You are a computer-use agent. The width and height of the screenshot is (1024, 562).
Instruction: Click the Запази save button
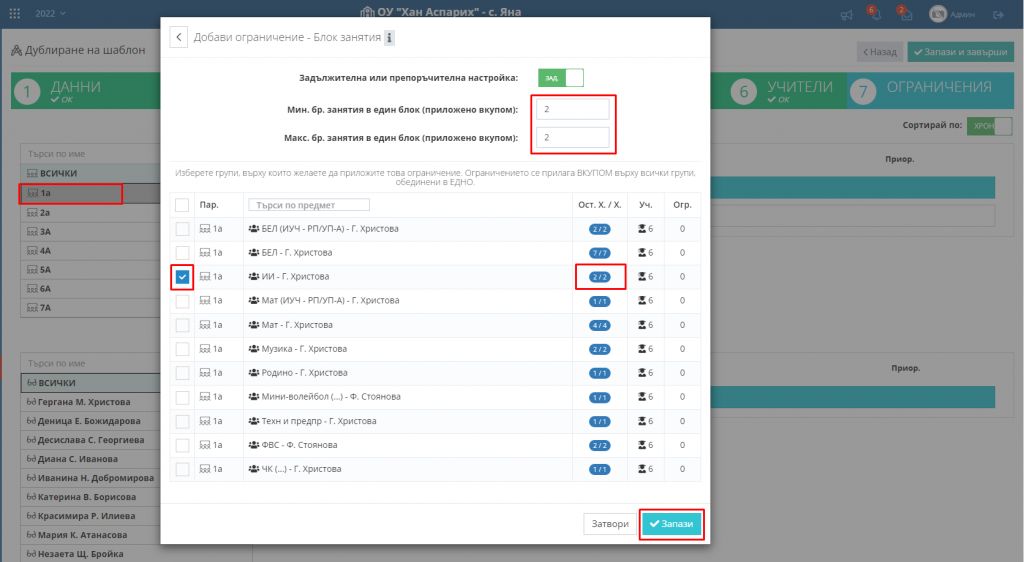[x=672, y=524]
